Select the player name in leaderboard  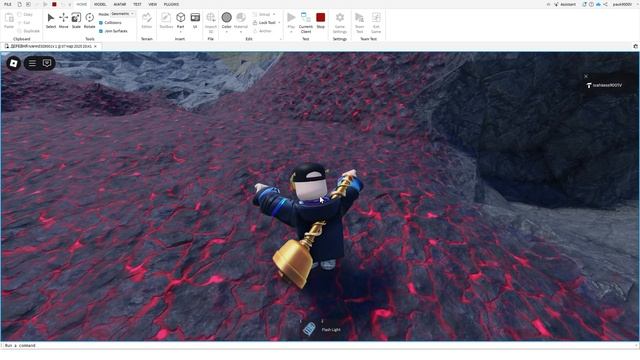click(607, 85)
